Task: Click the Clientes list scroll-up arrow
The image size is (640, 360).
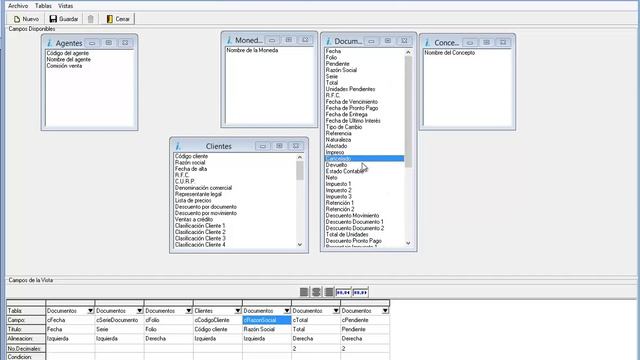Action: pos(300,157)
